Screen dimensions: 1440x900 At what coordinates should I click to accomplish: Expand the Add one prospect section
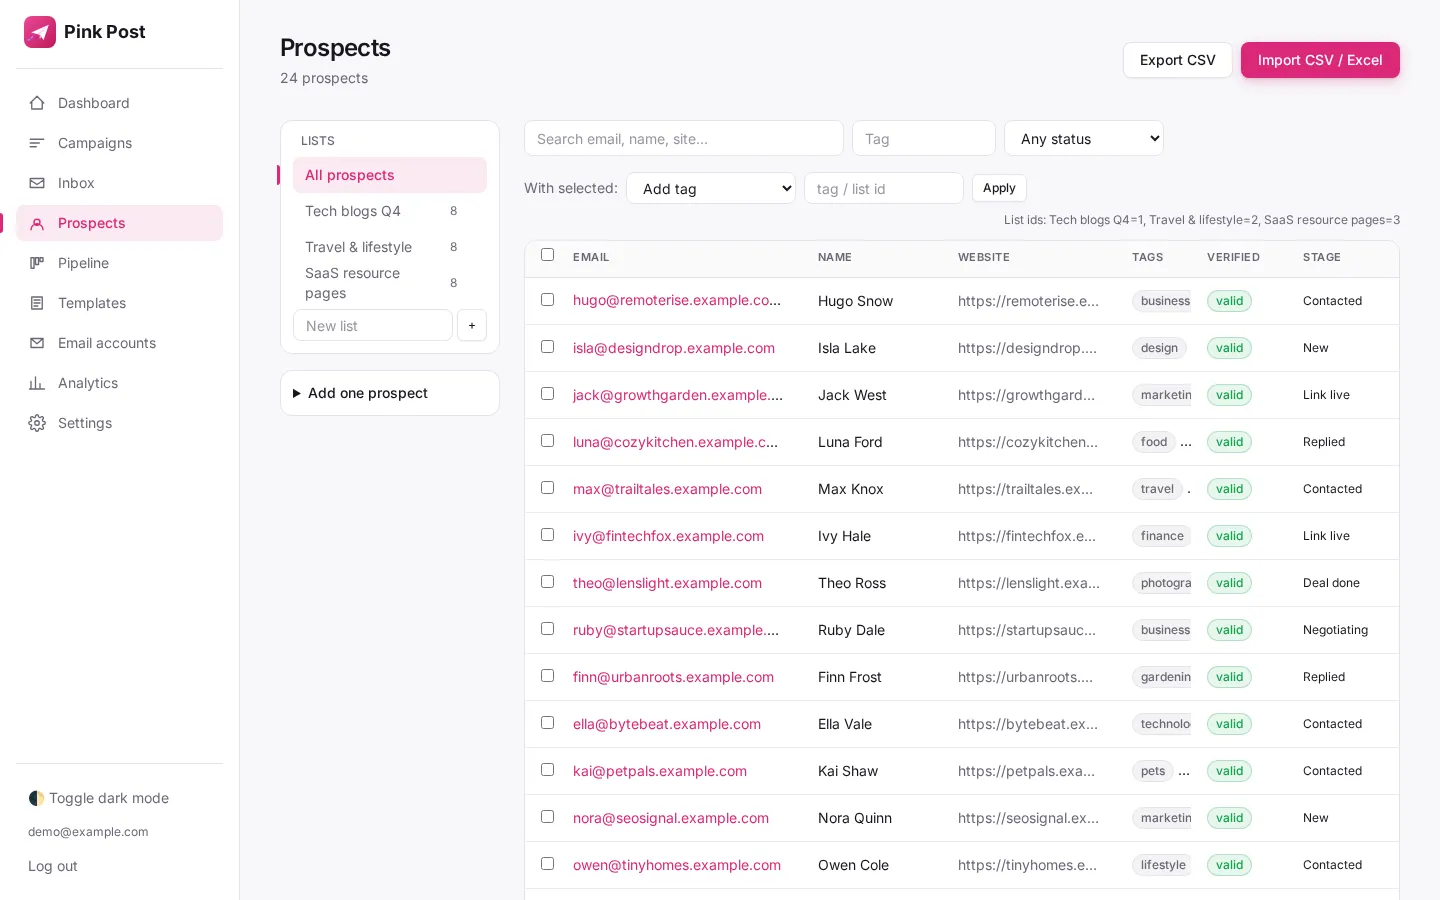(x=390, y=393)
